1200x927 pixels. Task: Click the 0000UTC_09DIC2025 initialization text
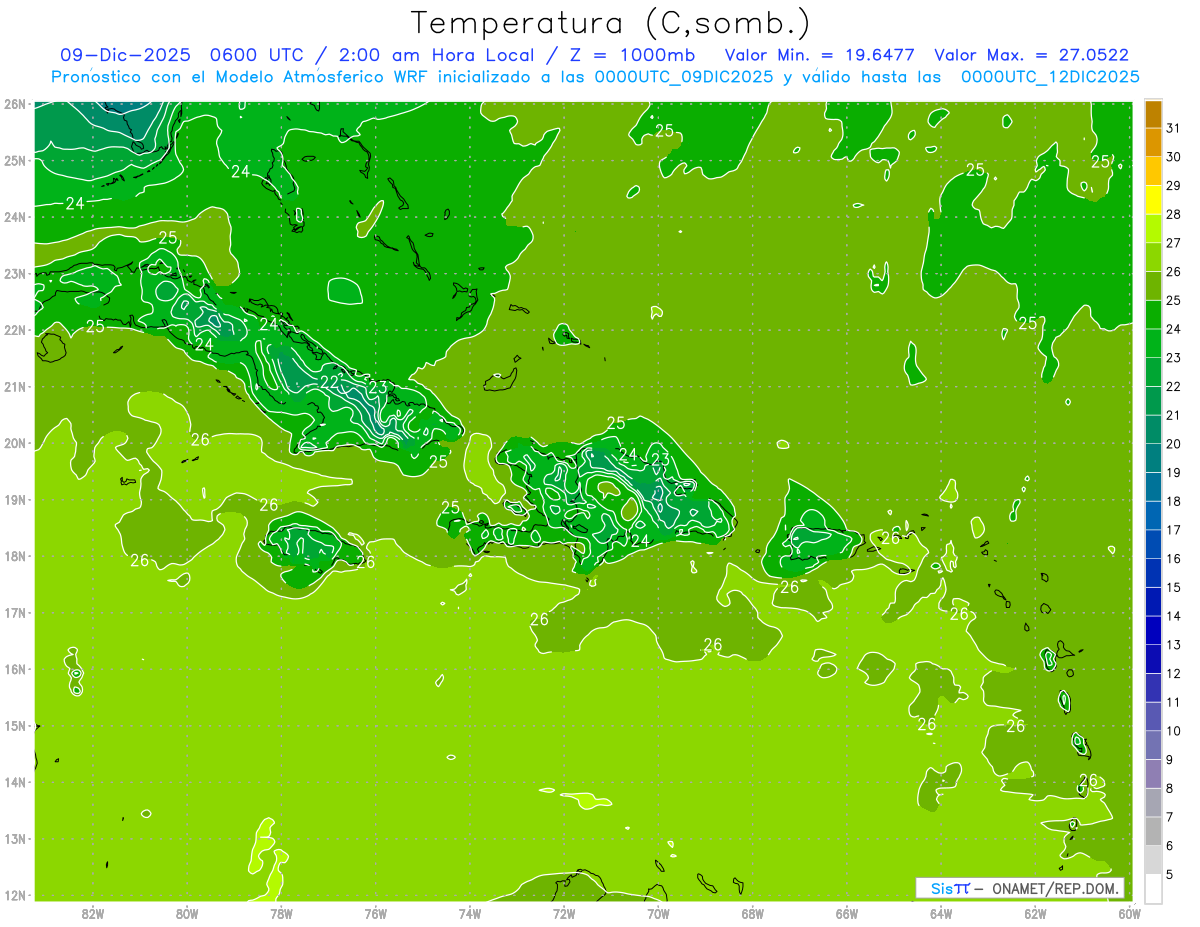click(x=683, y=77)
